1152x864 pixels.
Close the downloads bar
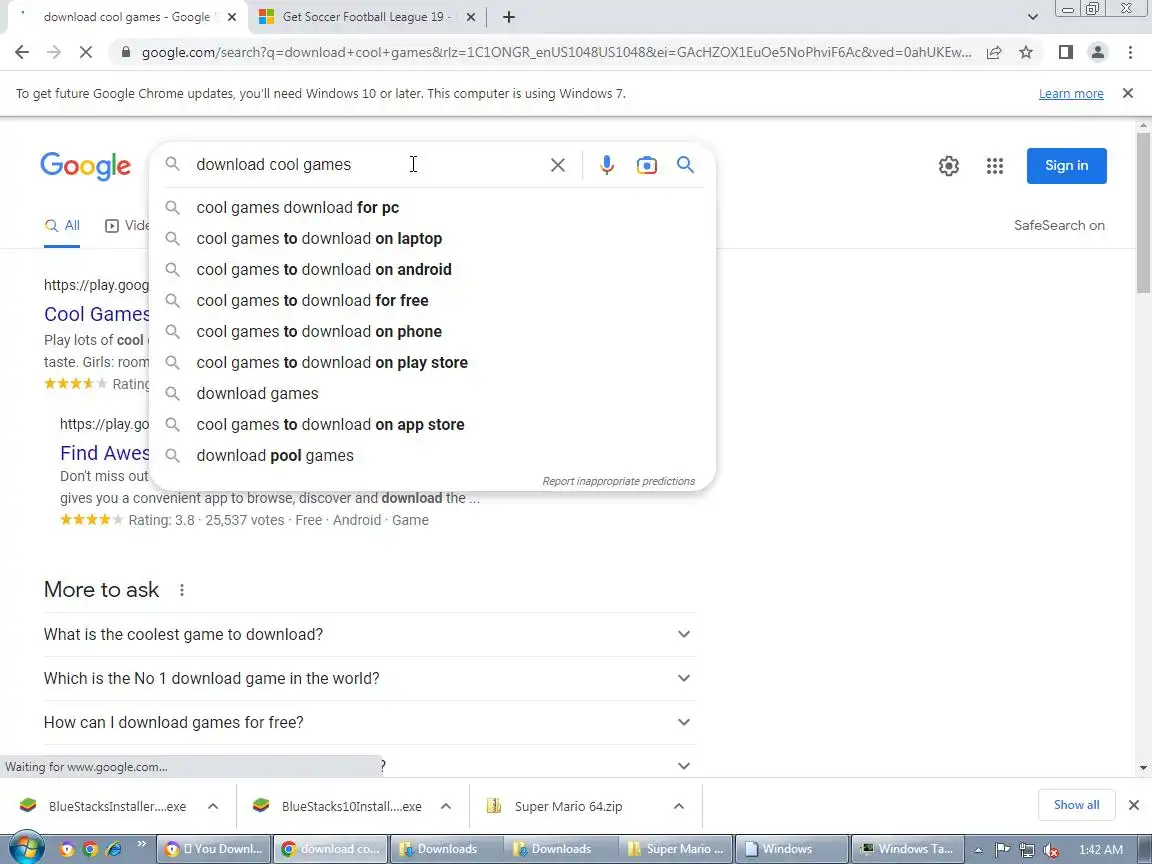click(1134, 805)
